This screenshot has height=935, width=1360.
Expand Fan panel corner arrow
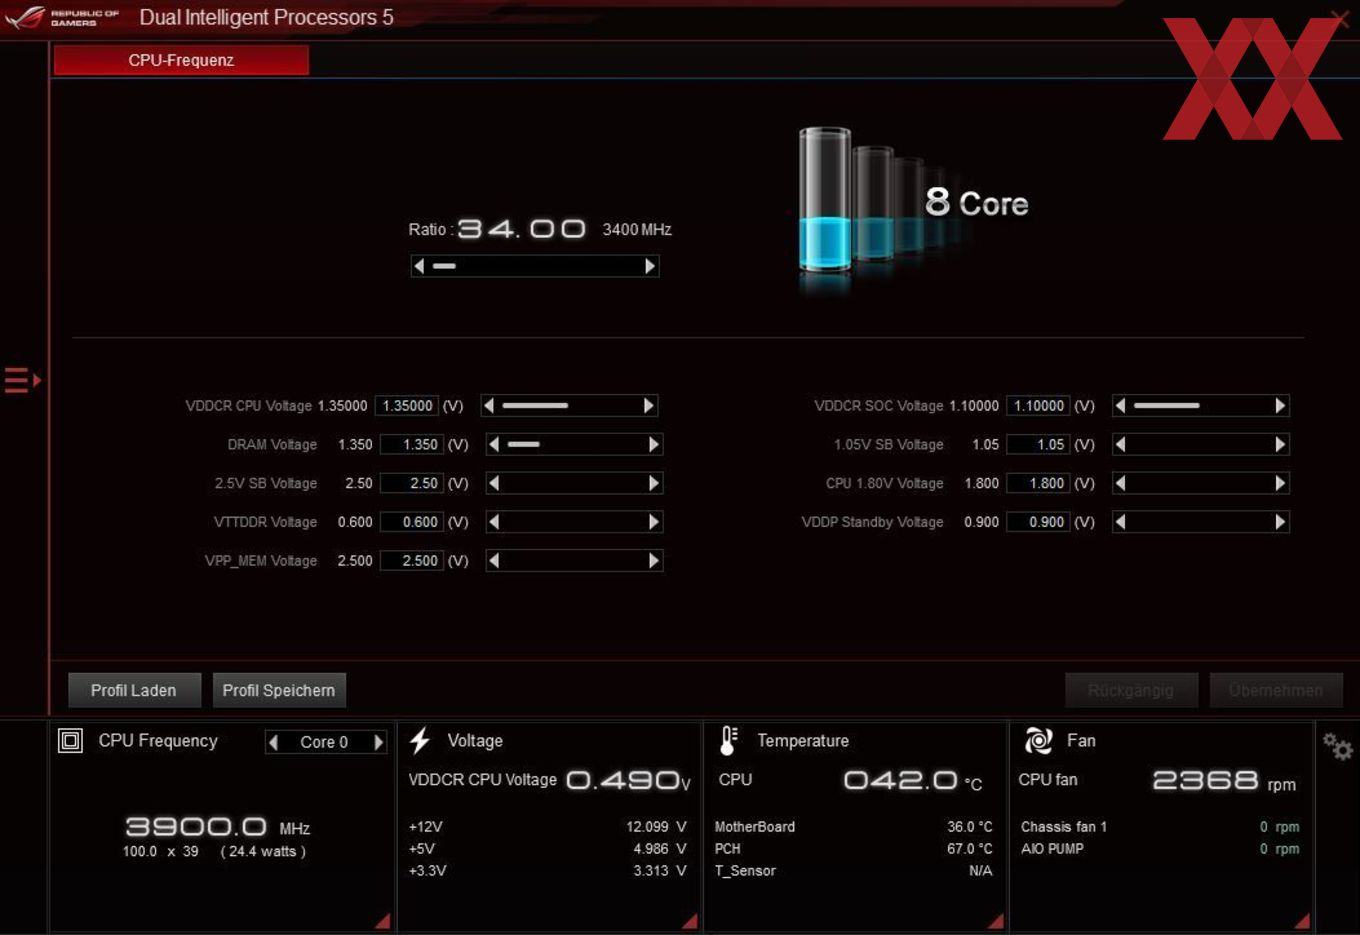[x=1302, y=921]
